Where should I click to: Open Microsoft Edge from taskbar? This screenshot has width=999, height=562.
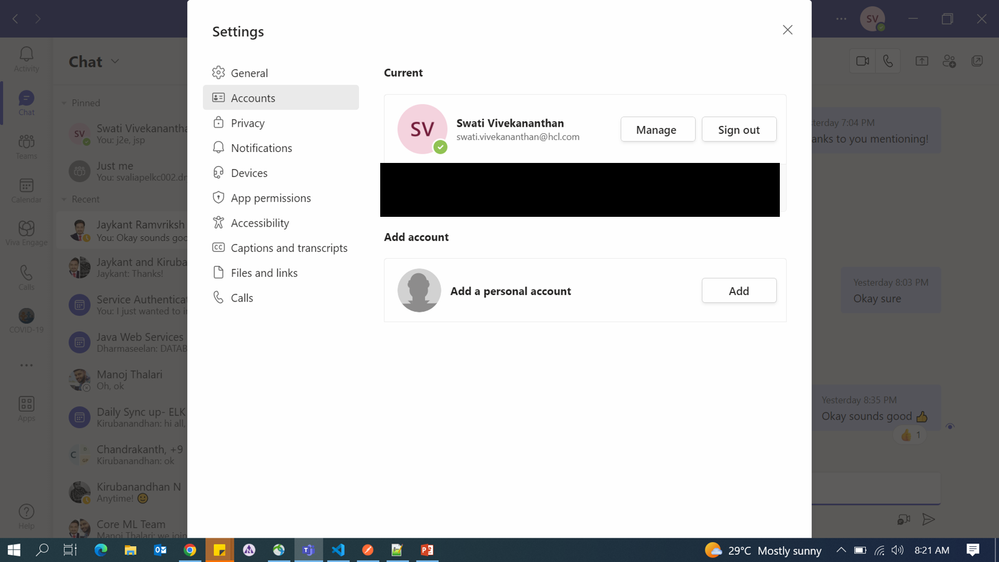[101, 550]
